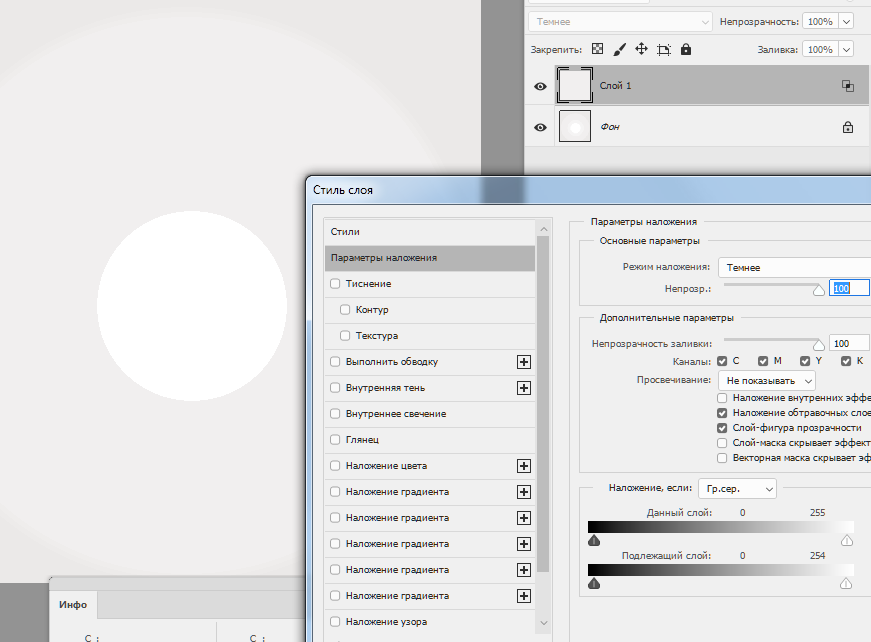Click the Непрозр. value input field
Viewport: 871px width, 642px height.
(849, 288)
